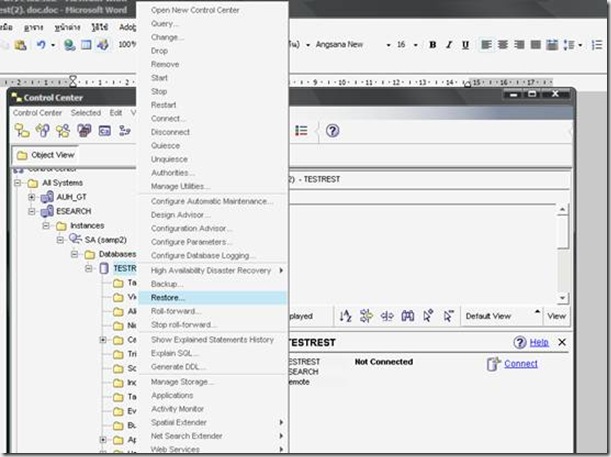Open Angsana New font dropdown

click(388, 45)
